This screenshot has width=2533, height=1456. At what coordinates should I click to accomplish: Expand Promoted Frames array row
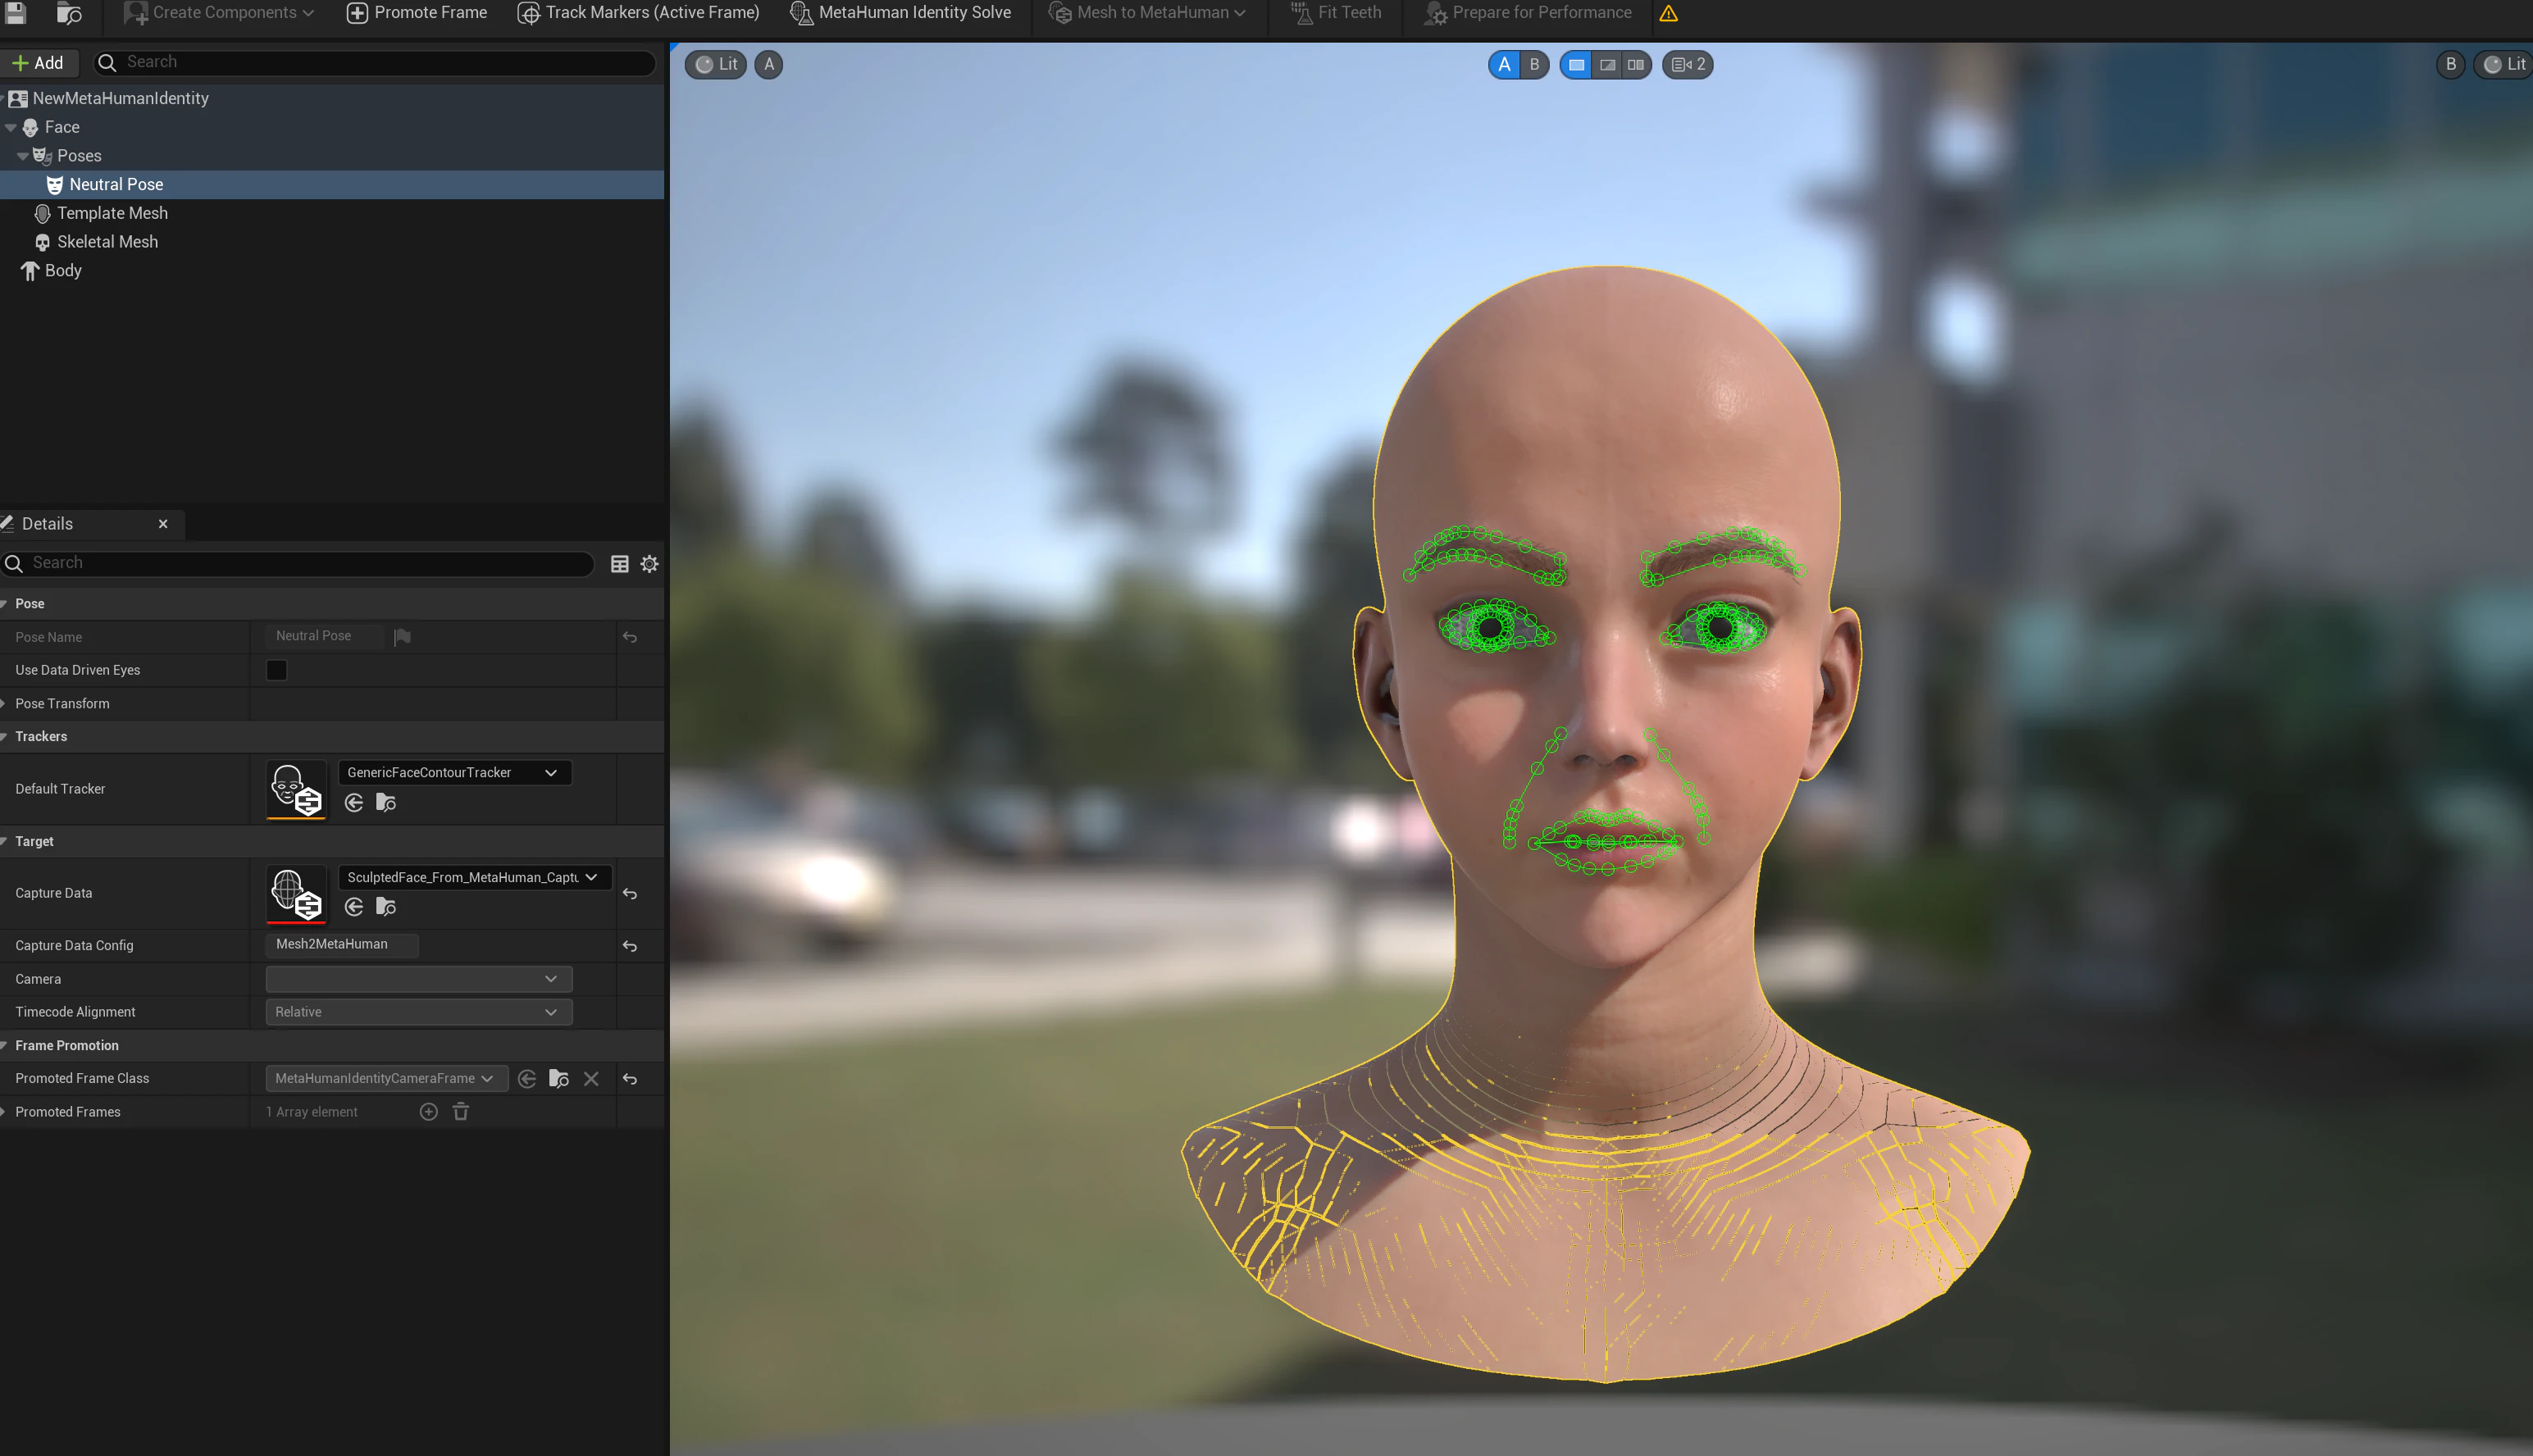pyautogui.click(x=5, y=1112)
